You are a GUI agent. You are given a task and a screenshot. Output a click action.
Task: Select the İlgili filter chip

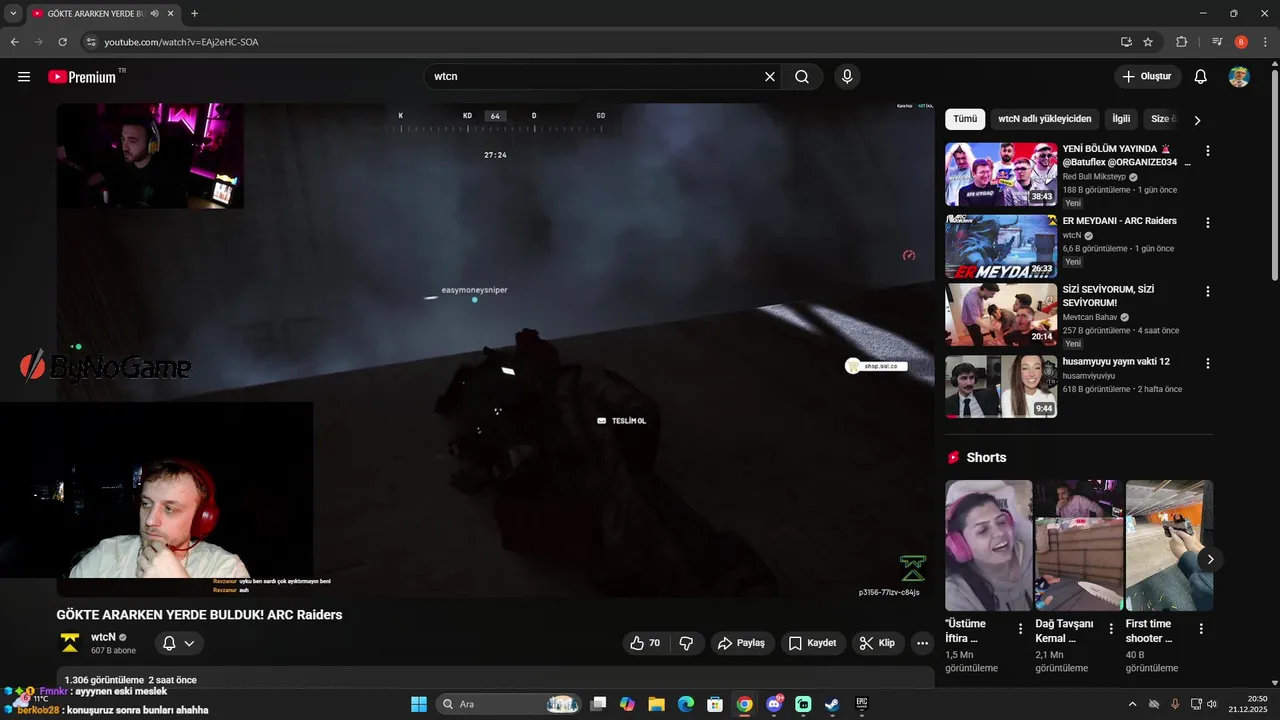point(1121,119)
